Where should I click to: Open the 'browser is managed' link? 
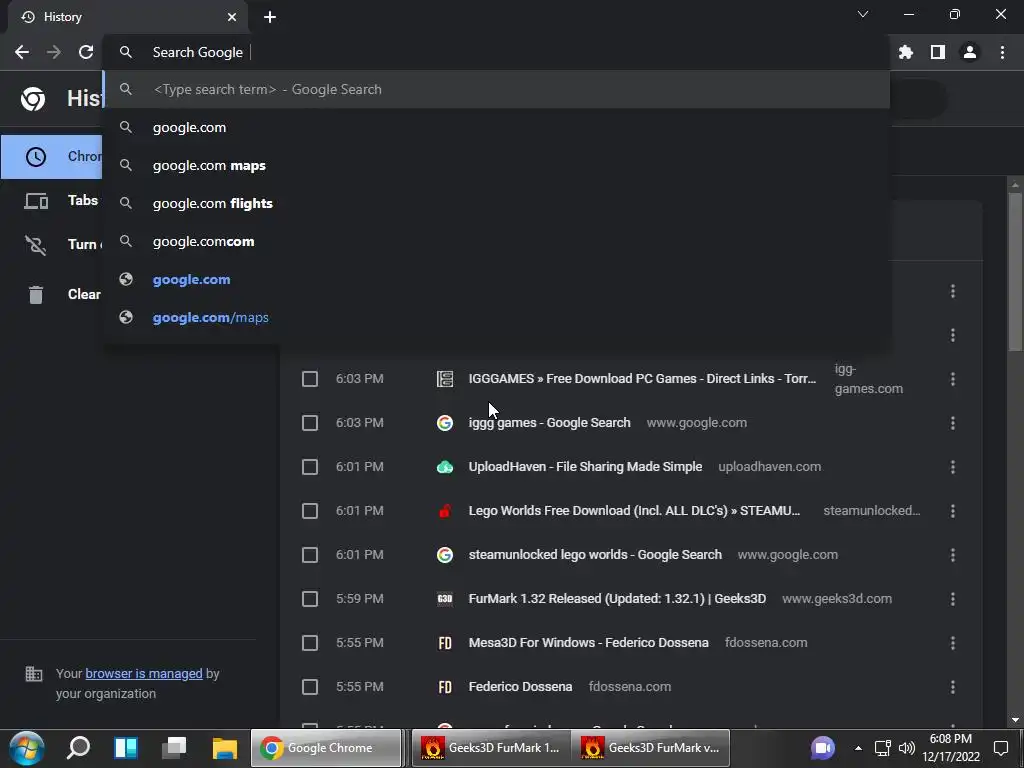point(144,673)
